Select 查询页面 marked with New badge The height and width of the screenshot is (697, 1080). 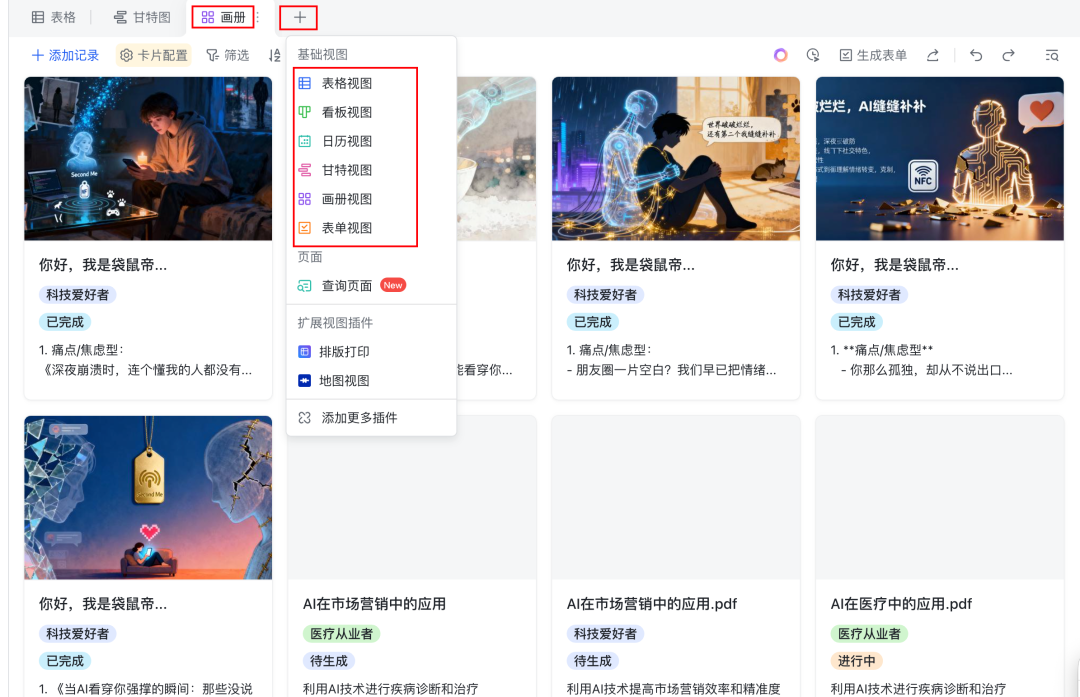(341, 285)
